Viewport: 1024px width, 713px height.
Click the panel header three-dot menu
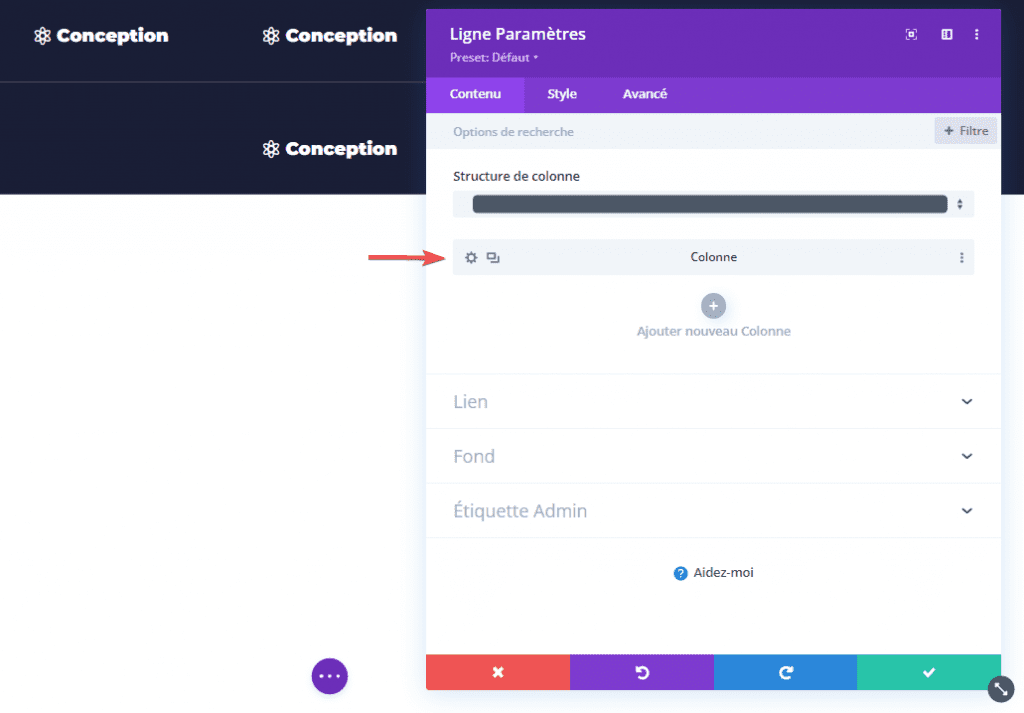[x=977, y=35]
